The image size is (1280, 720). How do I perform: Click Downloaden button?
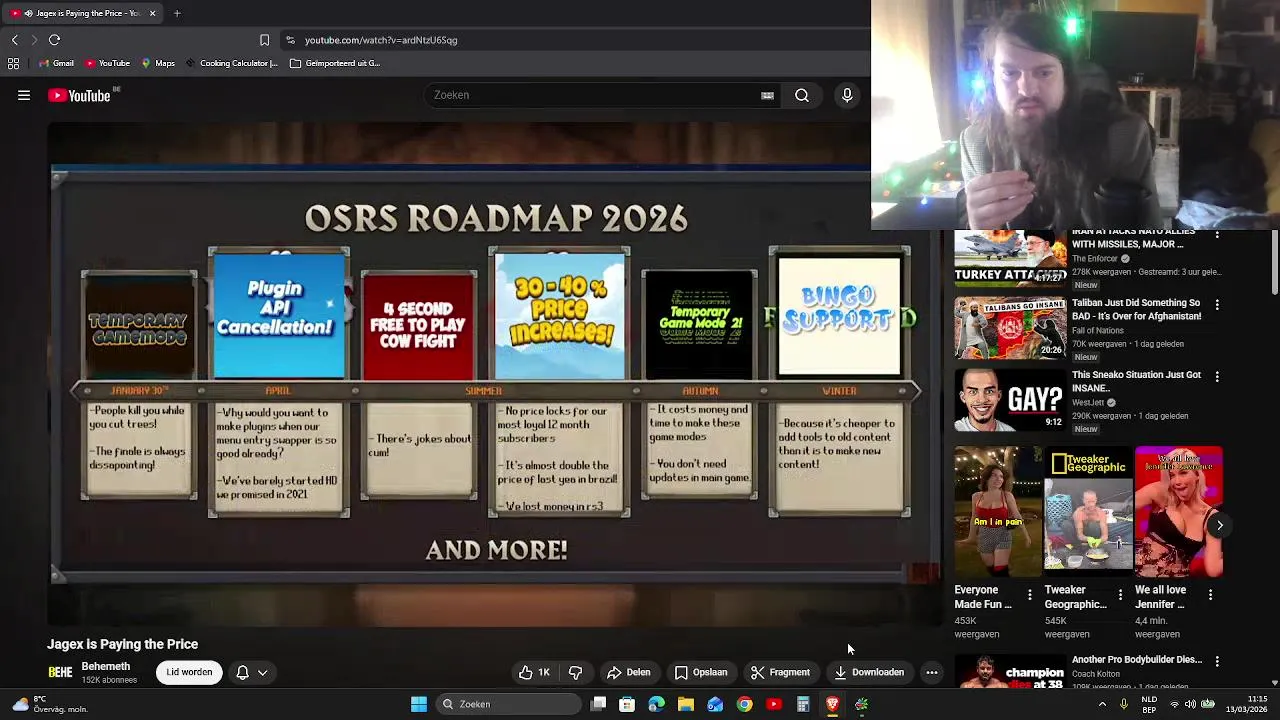click(x=869, y=672)
